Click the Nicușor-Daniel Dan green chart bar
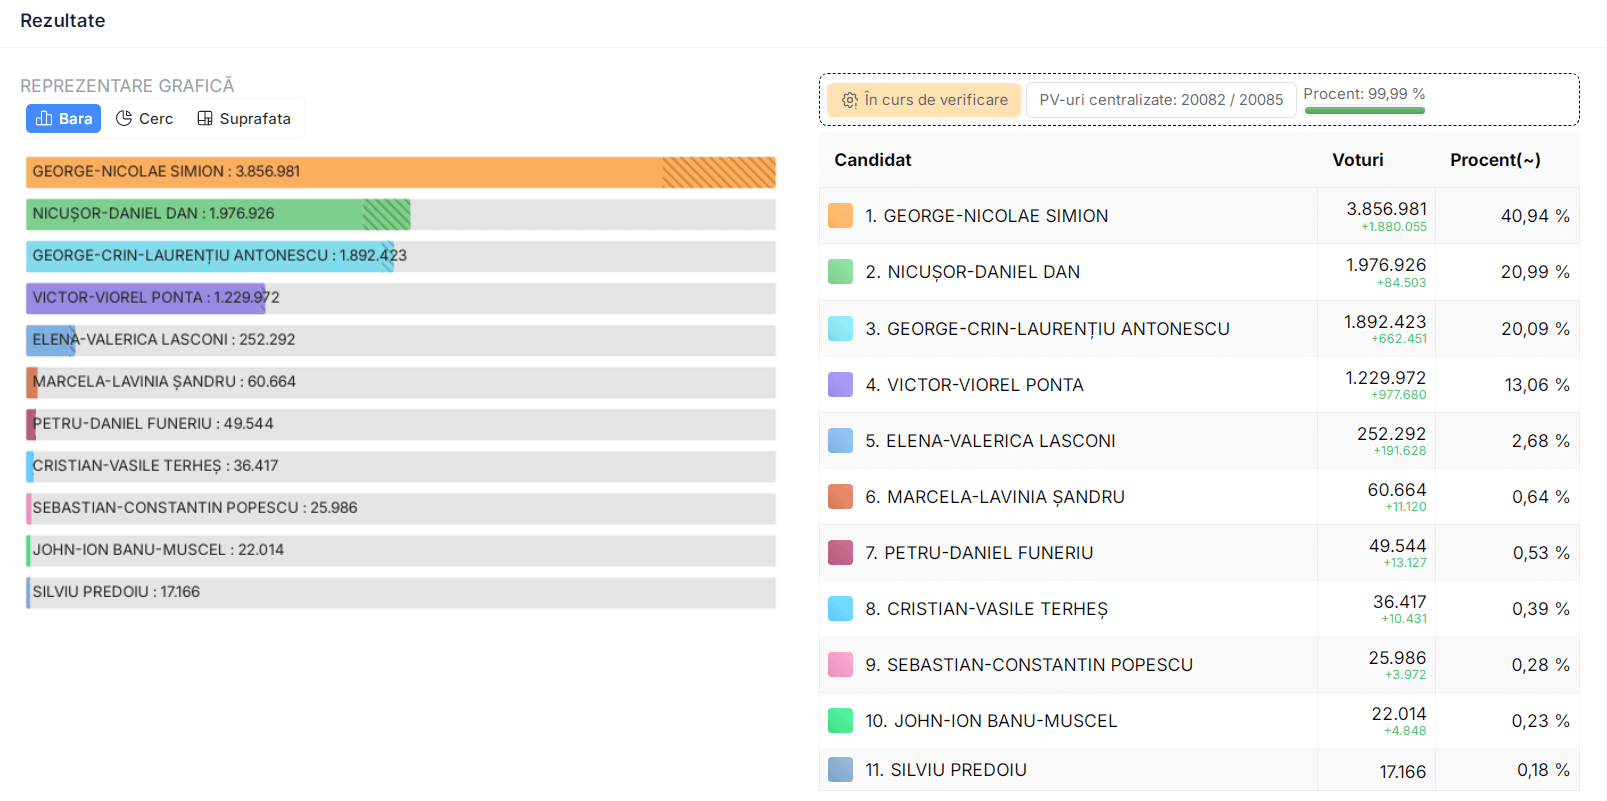The image size is (1607, 801). pyautogui.click(x=218, y=214)
